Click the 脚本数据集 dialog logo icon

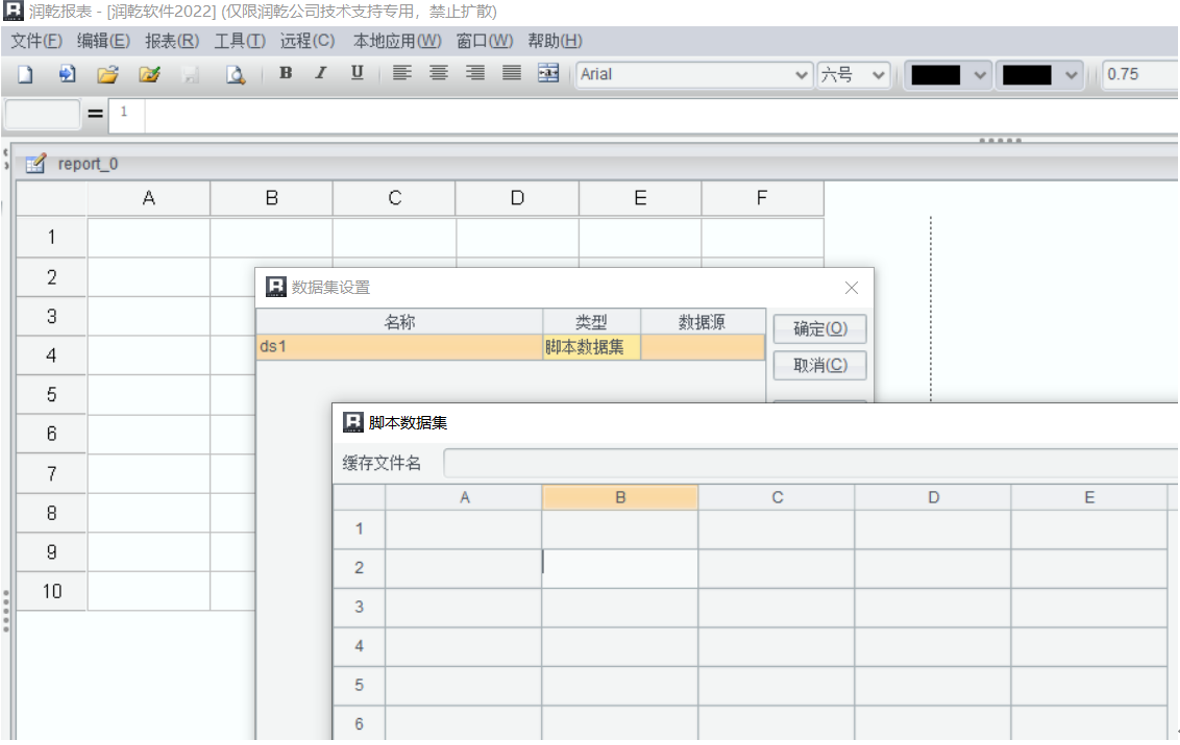click(x=353, y=422)
